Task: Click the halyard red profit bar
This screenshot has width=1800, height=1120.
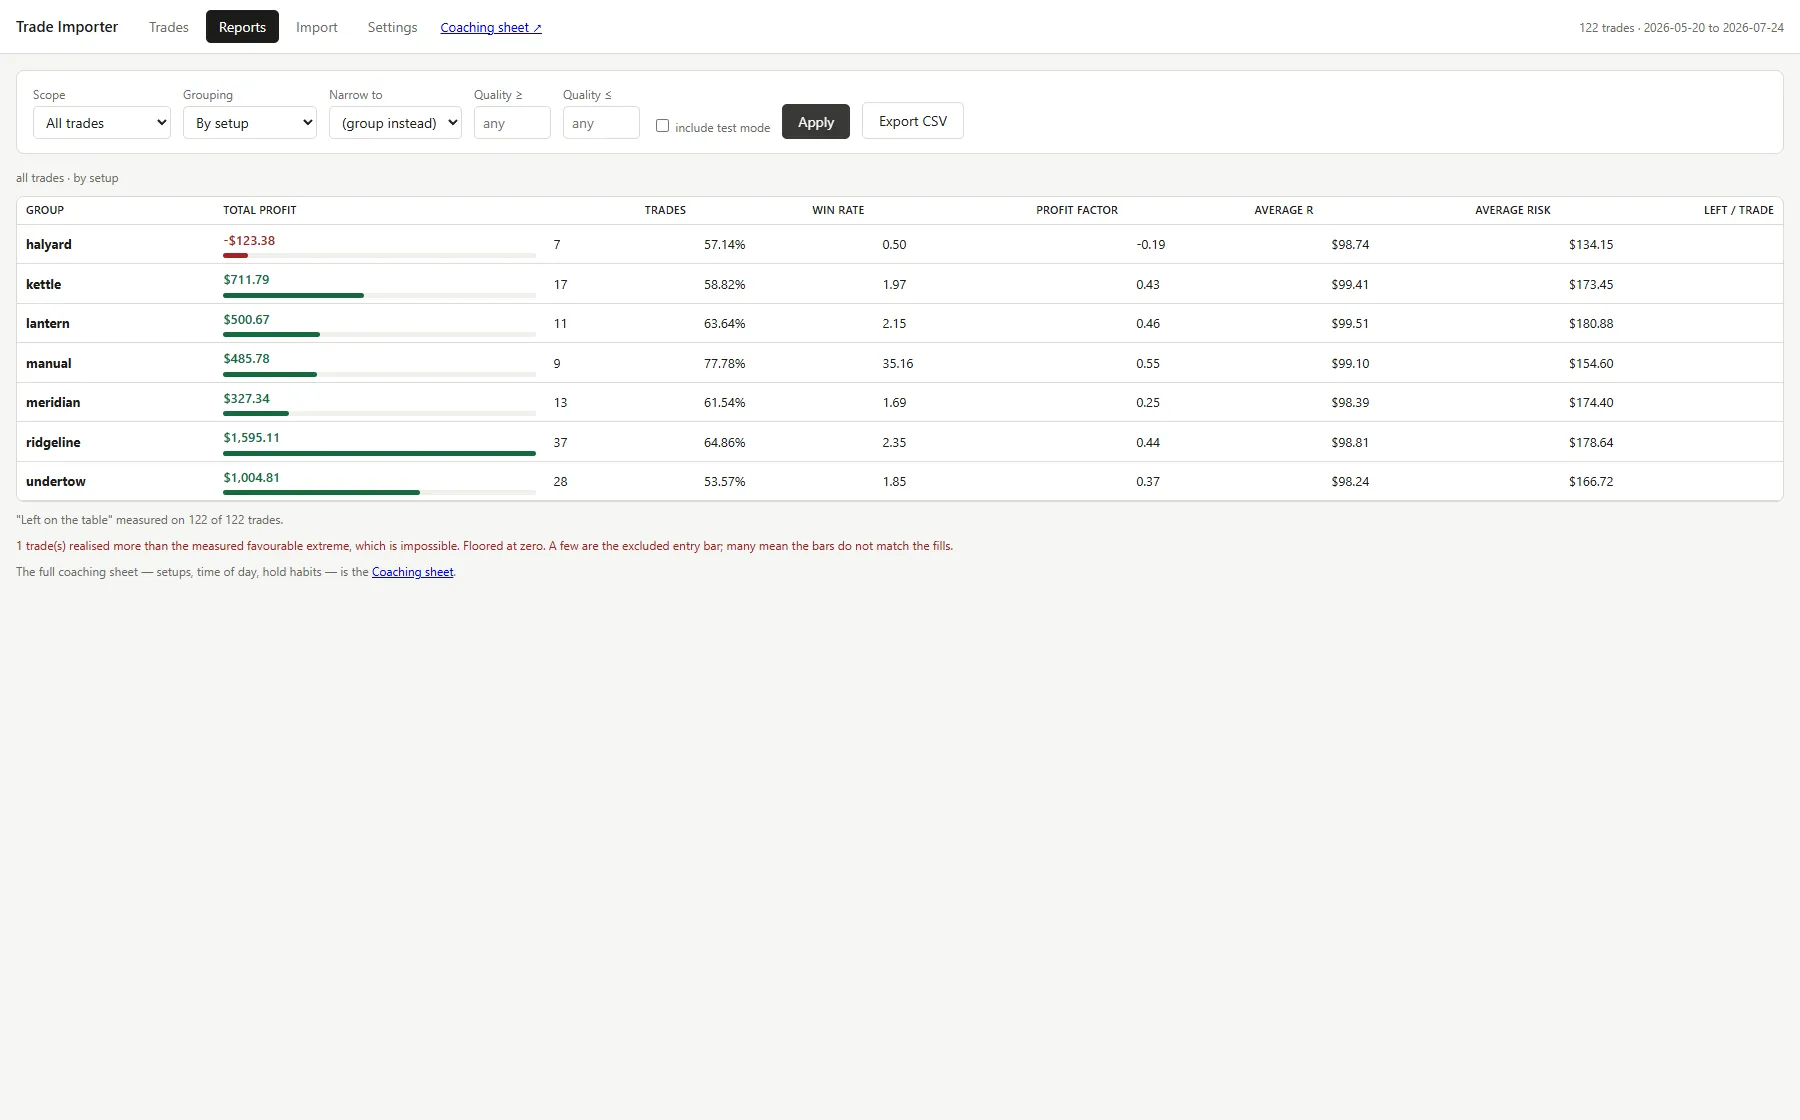Action: point(235,256)
